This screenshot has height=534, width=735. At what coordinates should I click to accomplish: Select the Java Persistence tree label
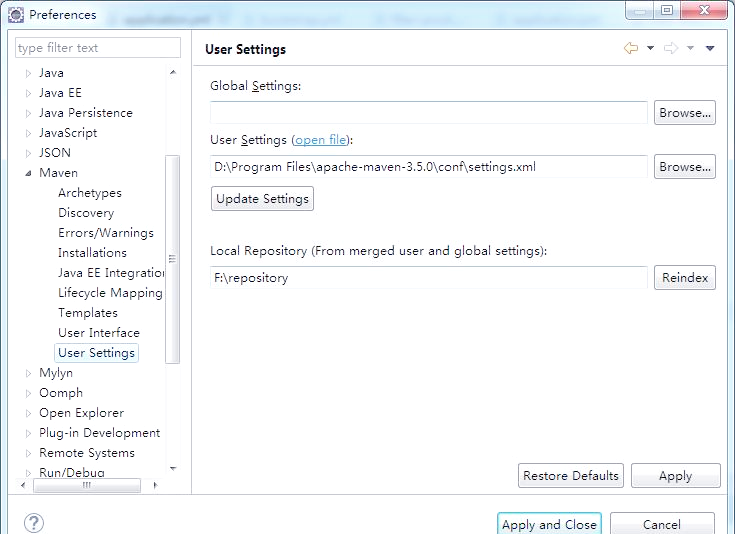click(x=86, y=113)
